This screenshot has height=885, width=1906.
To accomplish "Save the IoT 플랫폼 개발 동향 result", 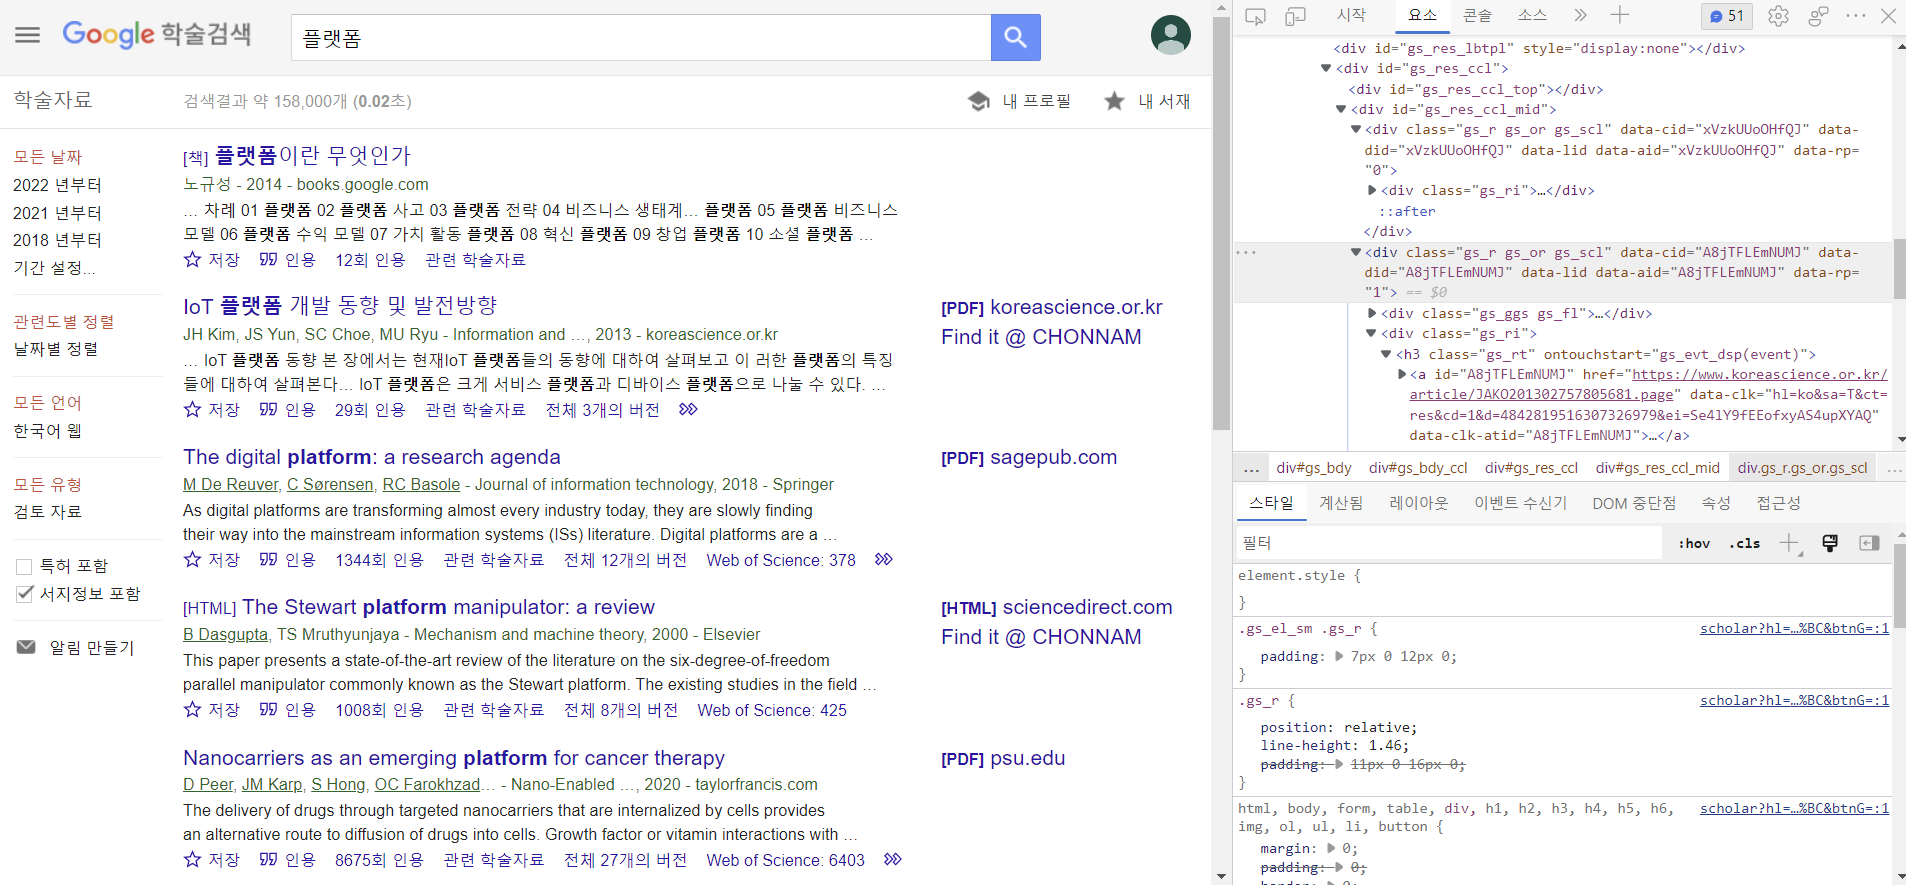I will pyautogui.click(x=212, y=410).
